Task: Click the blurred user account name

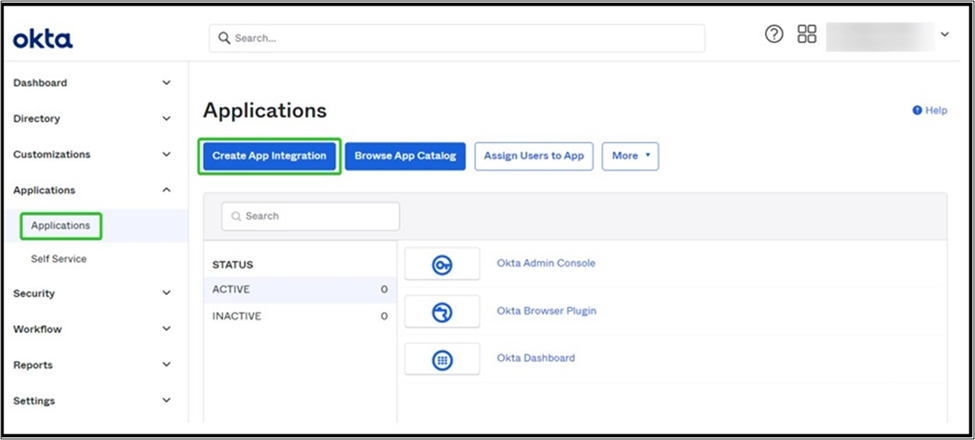Action: (x=880, y=37)
